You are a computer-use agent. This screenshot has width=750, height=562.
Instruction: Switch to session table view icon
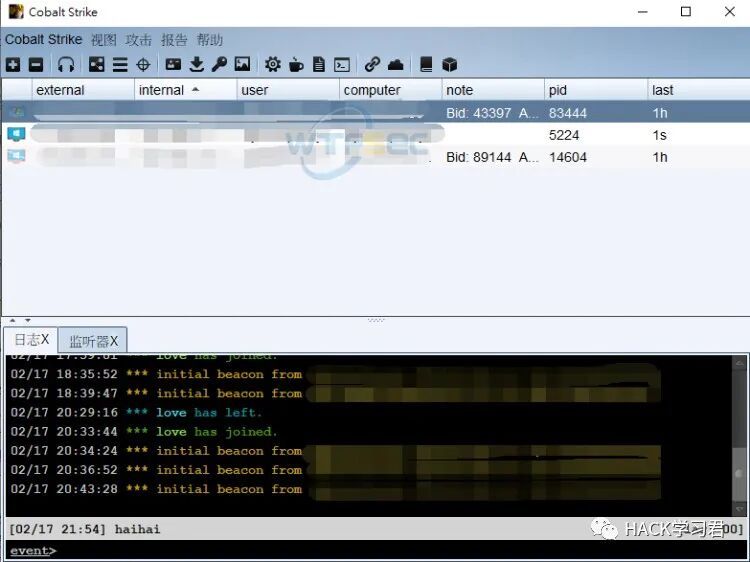(120, 64)
